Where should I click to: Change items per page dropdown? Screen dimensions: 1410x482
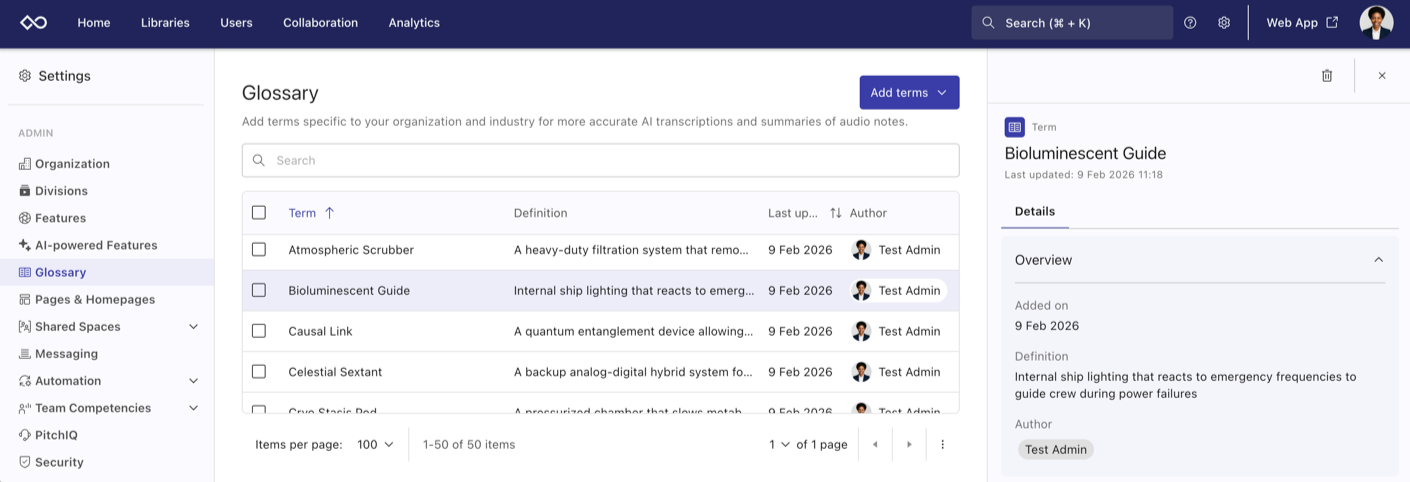(375, 444)
